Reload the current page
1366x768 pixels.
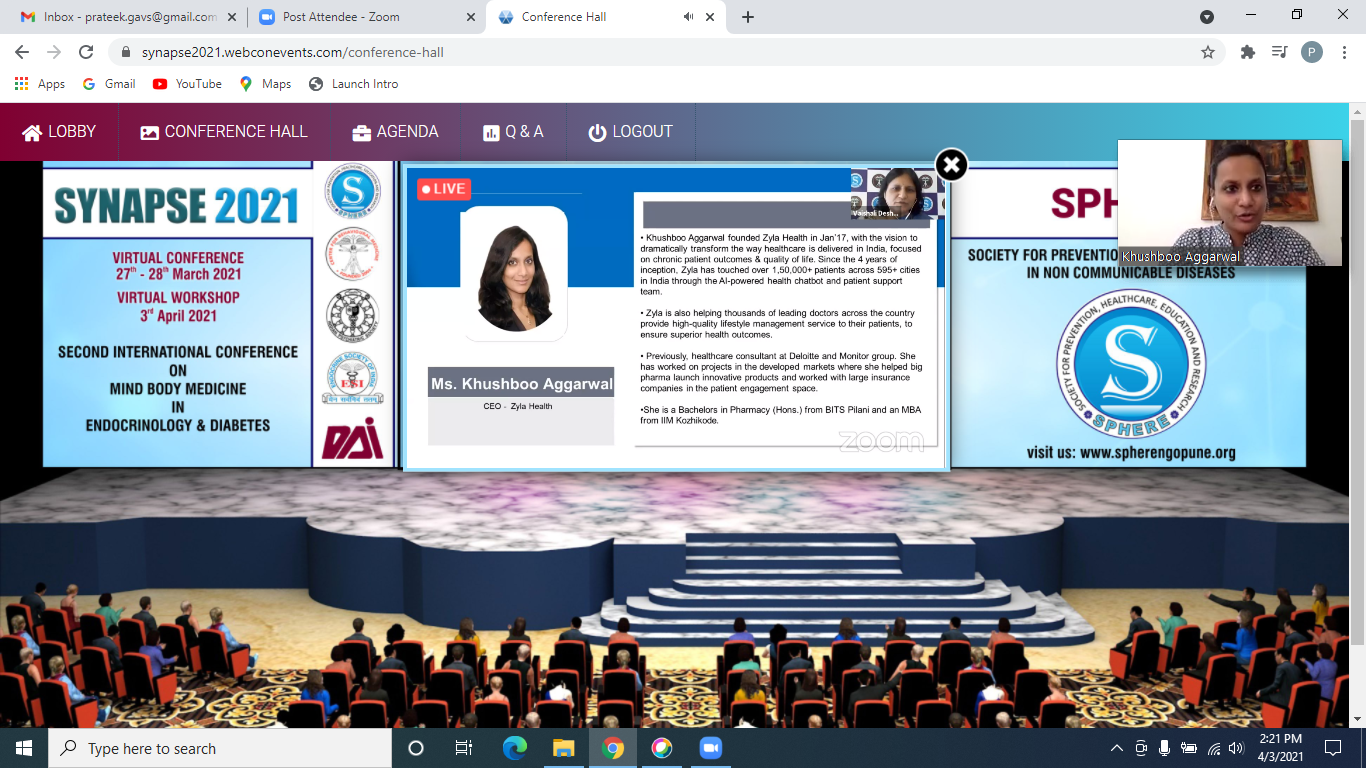pyautogui.click(x=86, y=52)
